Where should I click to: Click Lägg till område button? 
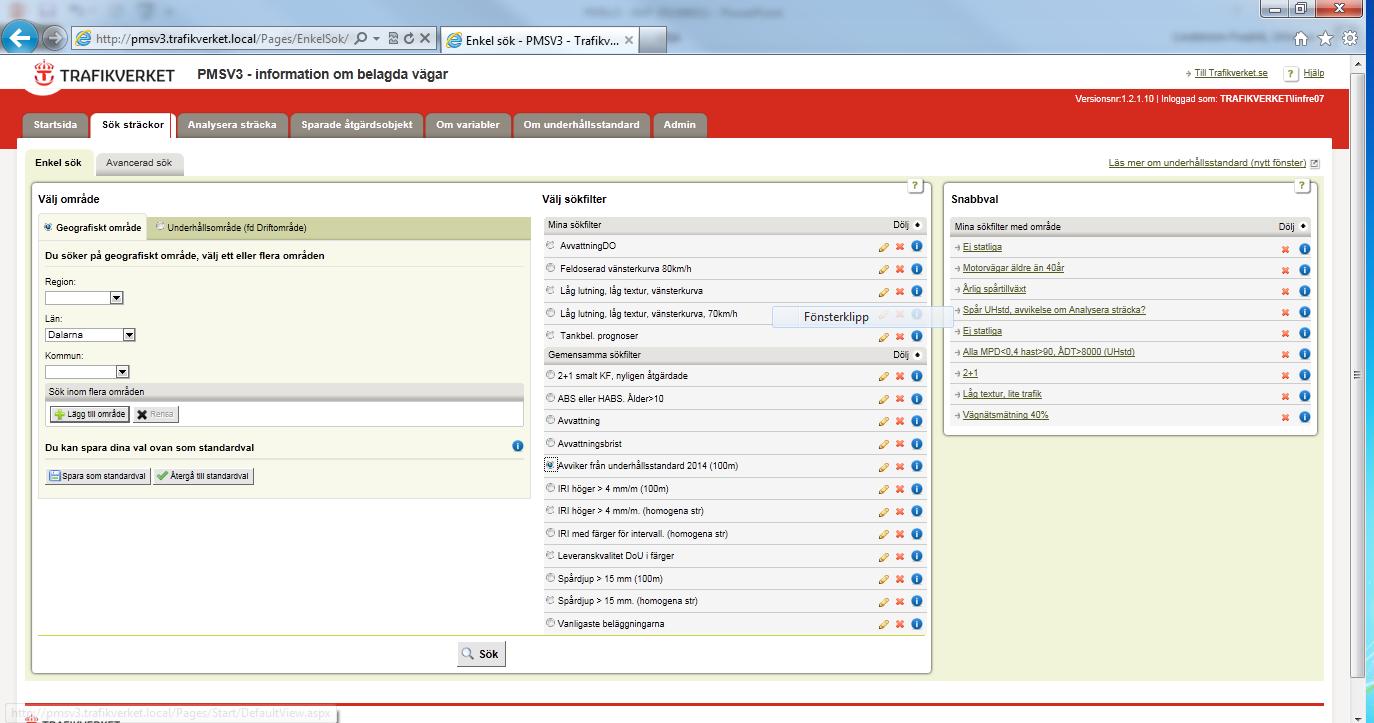90,414
